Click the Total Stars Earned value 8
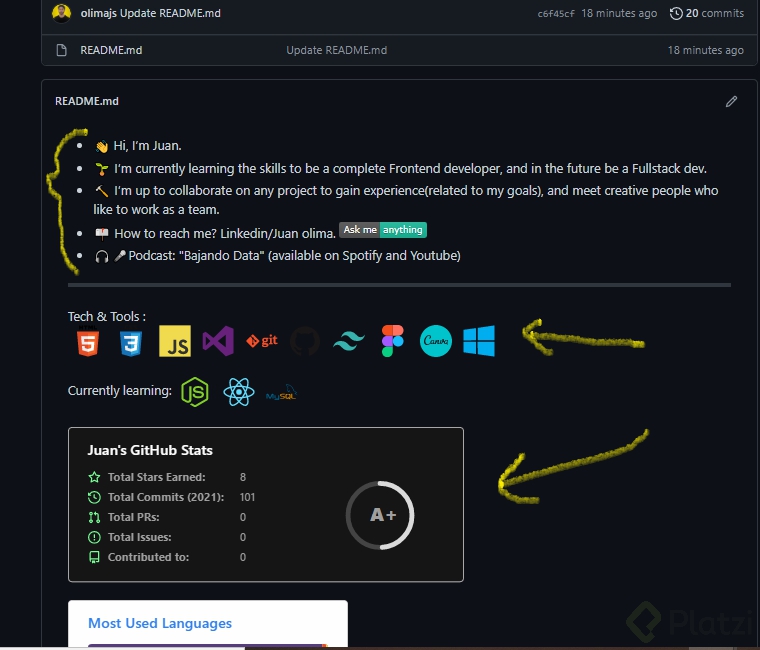 point(243,477)
